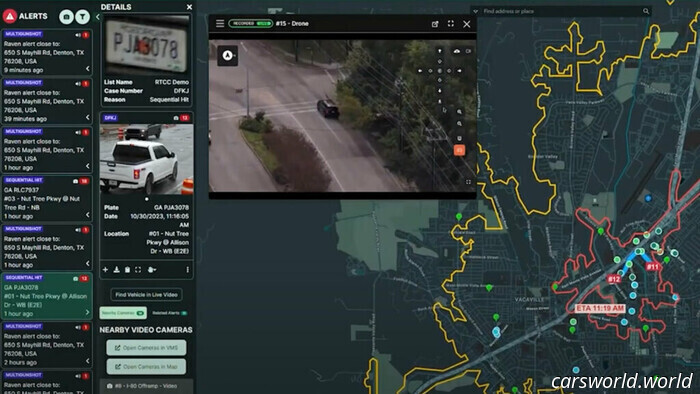Download the plate read using download icon

116,270
